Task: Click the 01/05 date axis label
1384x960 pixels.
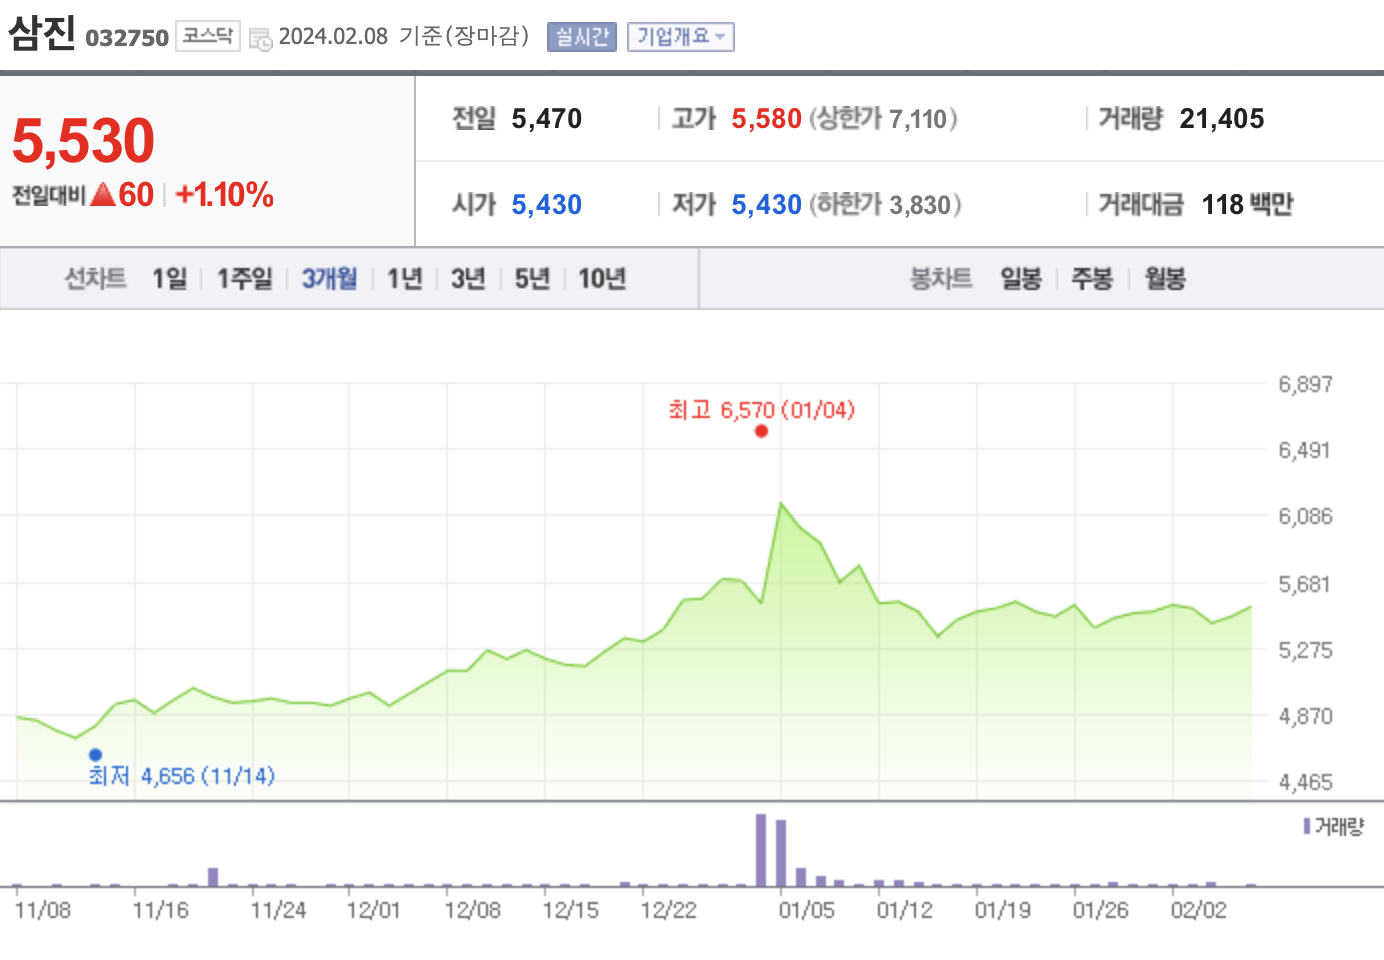Action: click(x=807, y=911)
